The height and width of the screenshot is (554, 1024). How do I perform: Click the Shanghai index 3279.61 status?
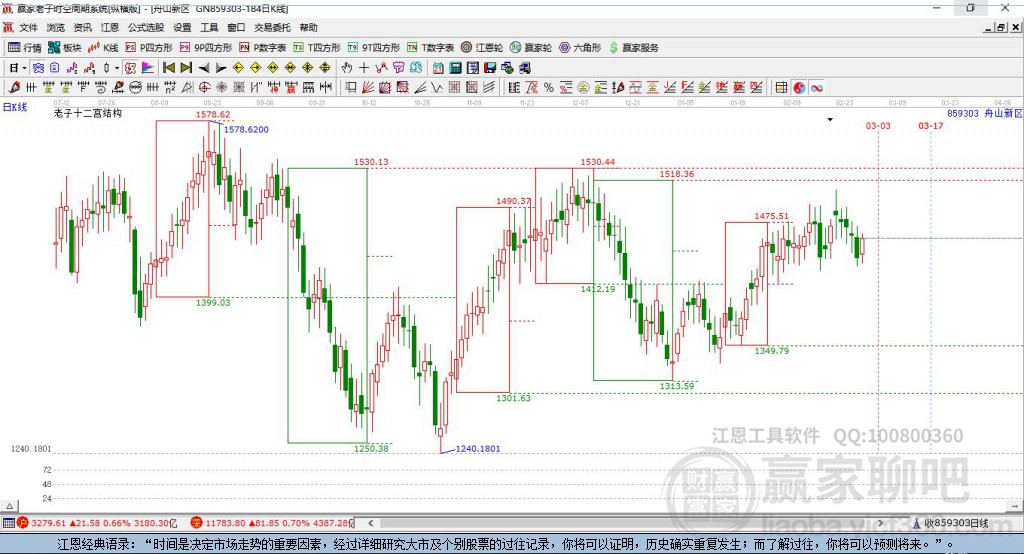point(97,523)
